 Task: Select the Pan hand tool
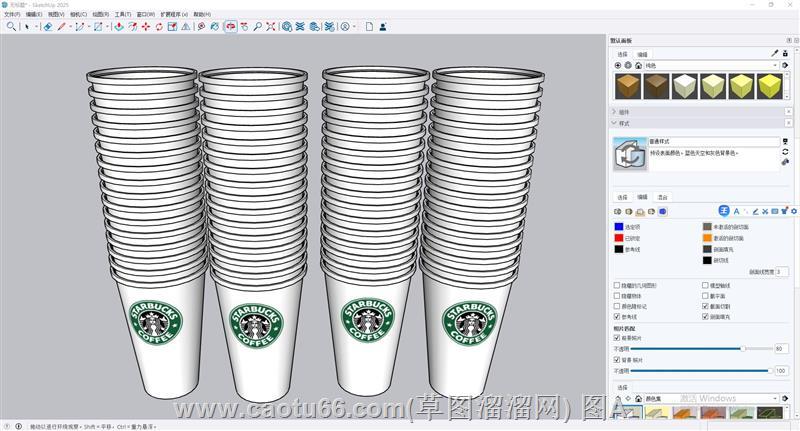[244, 27]
